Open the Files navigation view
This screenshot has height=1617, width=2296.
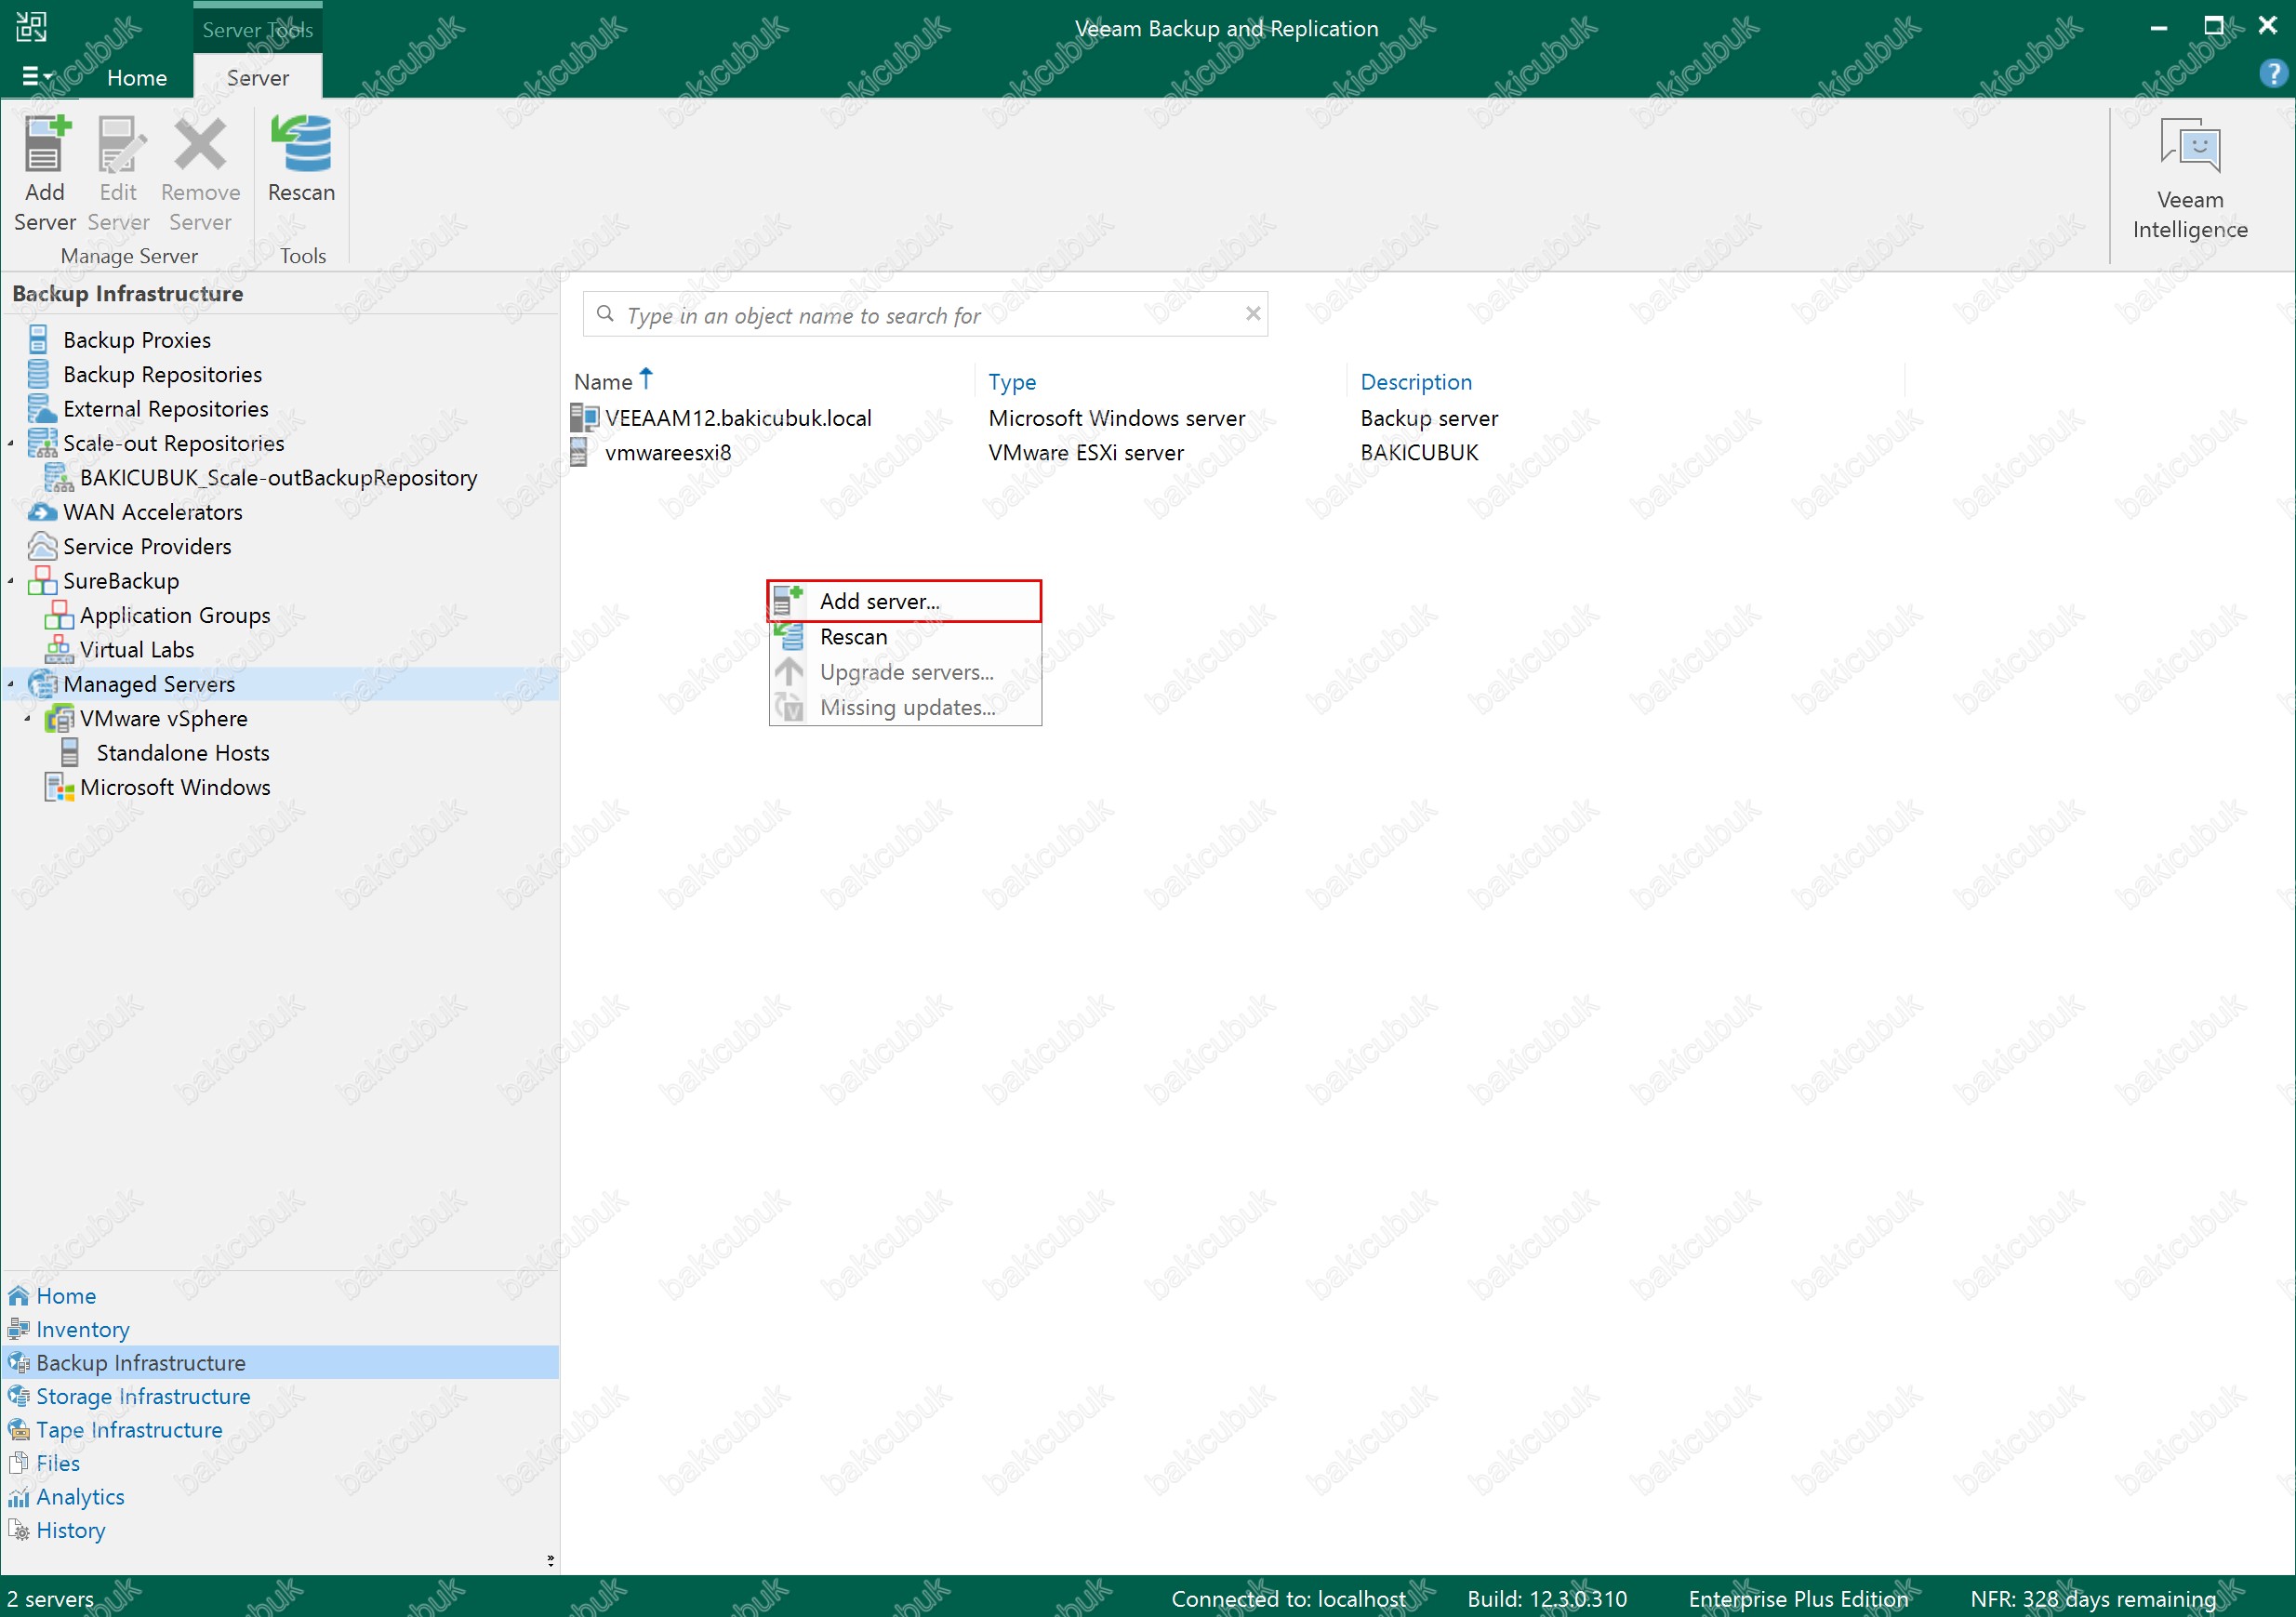click(x=58, y=1463)
